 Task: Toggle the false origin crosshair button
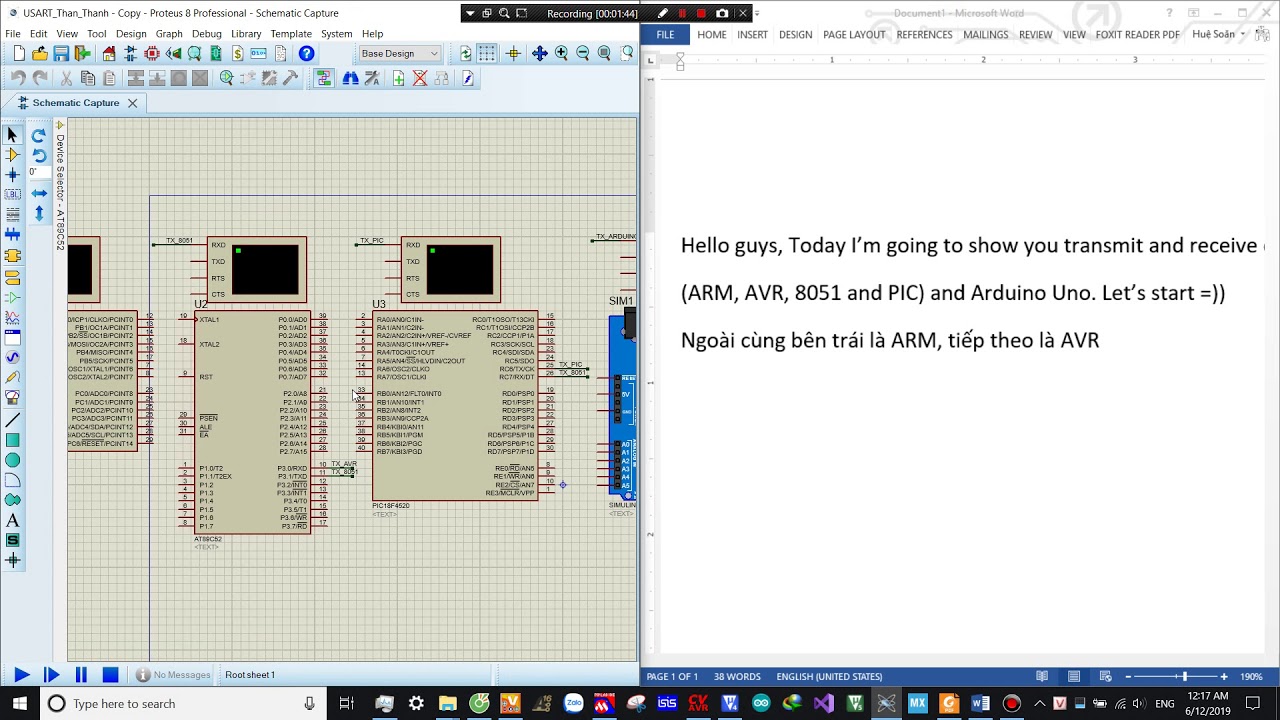[513, 54]
